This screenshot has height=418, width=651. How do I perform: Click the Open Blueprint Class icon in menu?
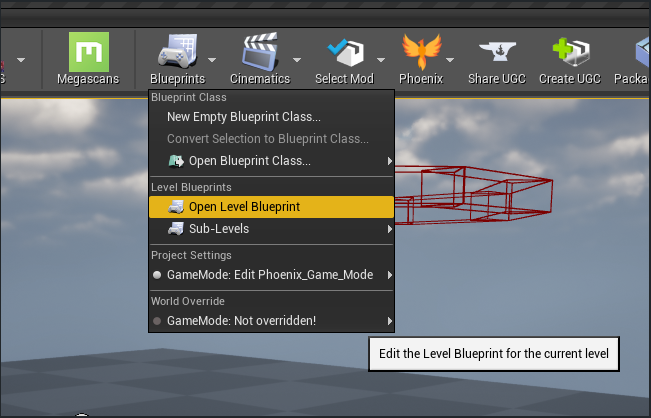[176, 161]
